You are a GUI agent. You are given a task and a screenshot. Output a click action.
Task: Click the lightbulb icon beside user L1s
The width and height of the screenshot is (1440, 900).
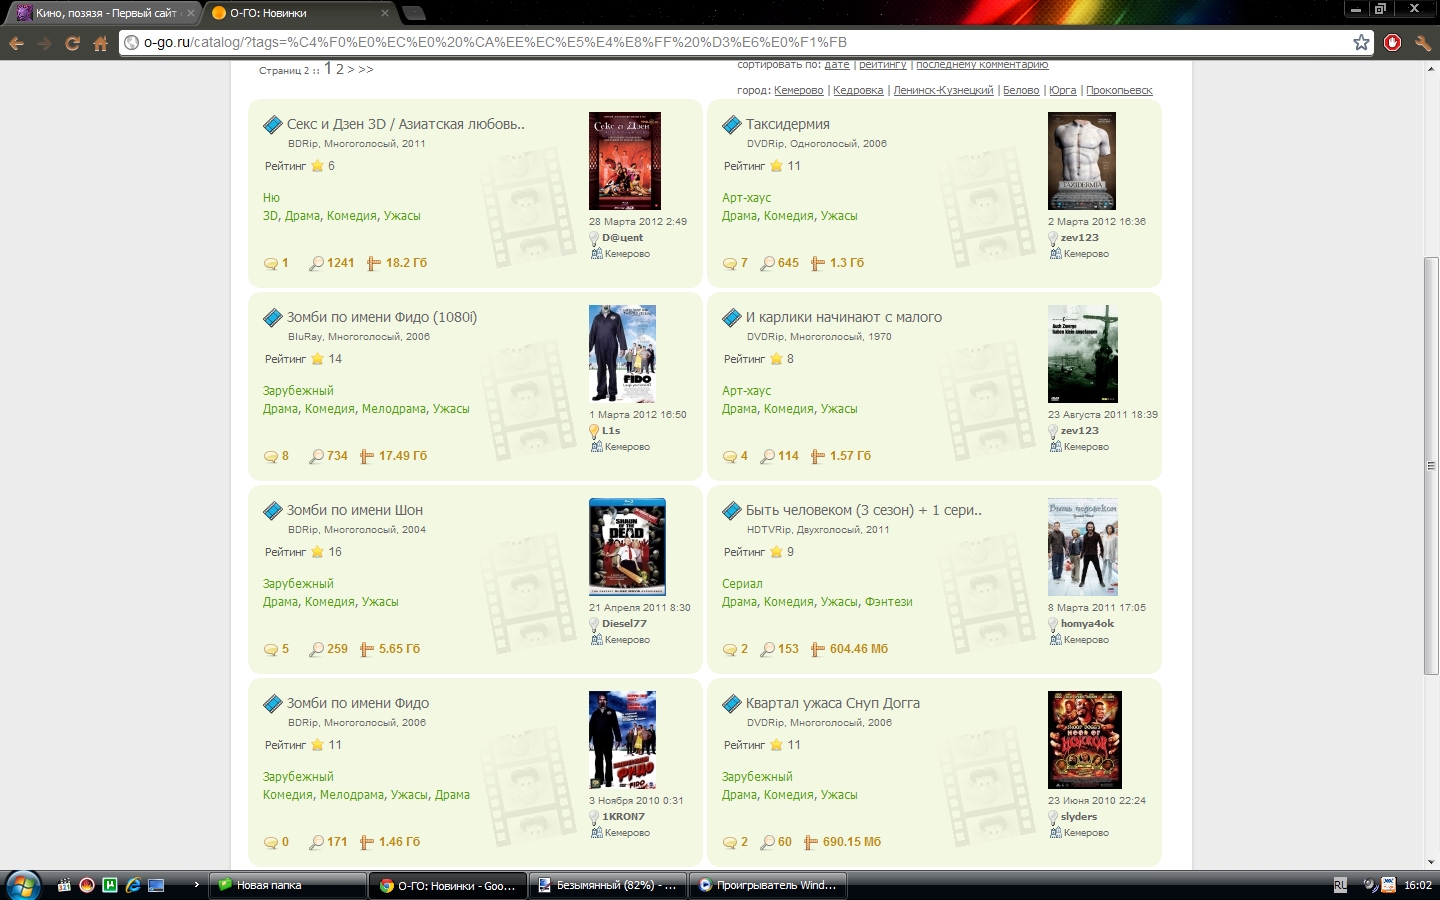[x=594, y=431]
